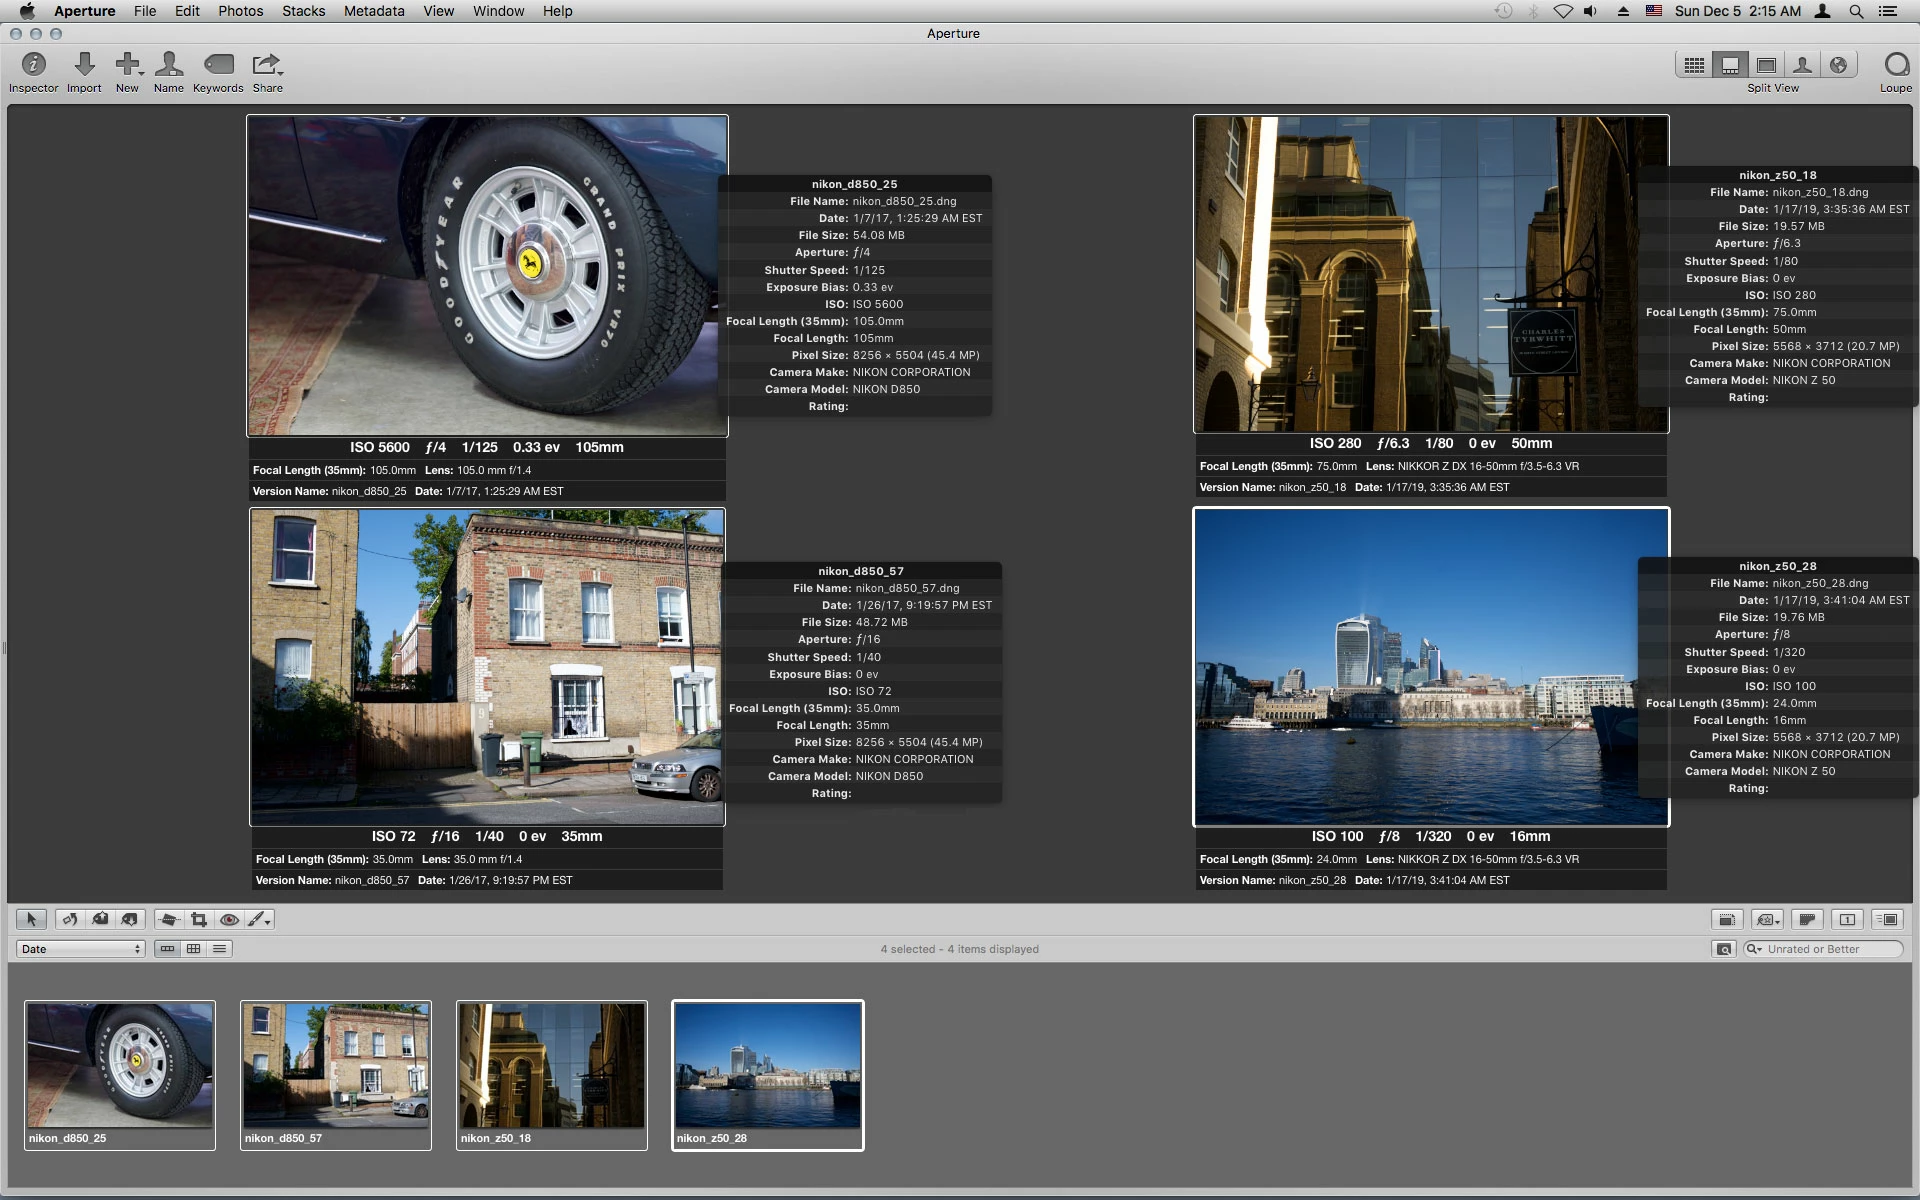Open the Metadata menu

(374, 11)
